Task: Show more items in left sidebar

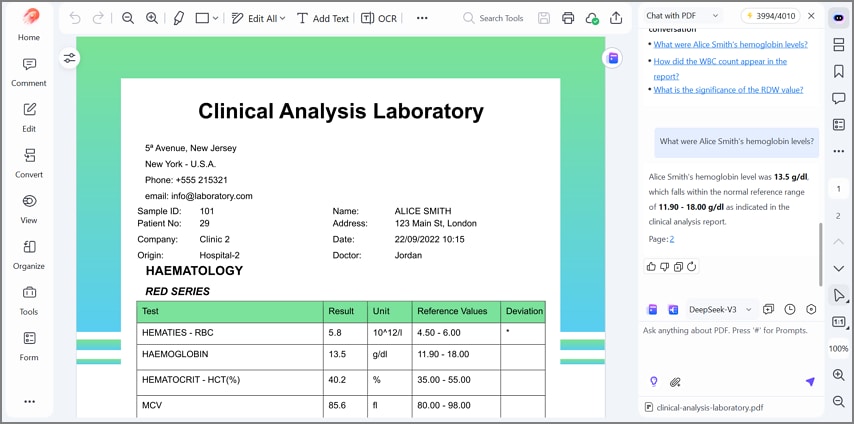Action: 29,402
